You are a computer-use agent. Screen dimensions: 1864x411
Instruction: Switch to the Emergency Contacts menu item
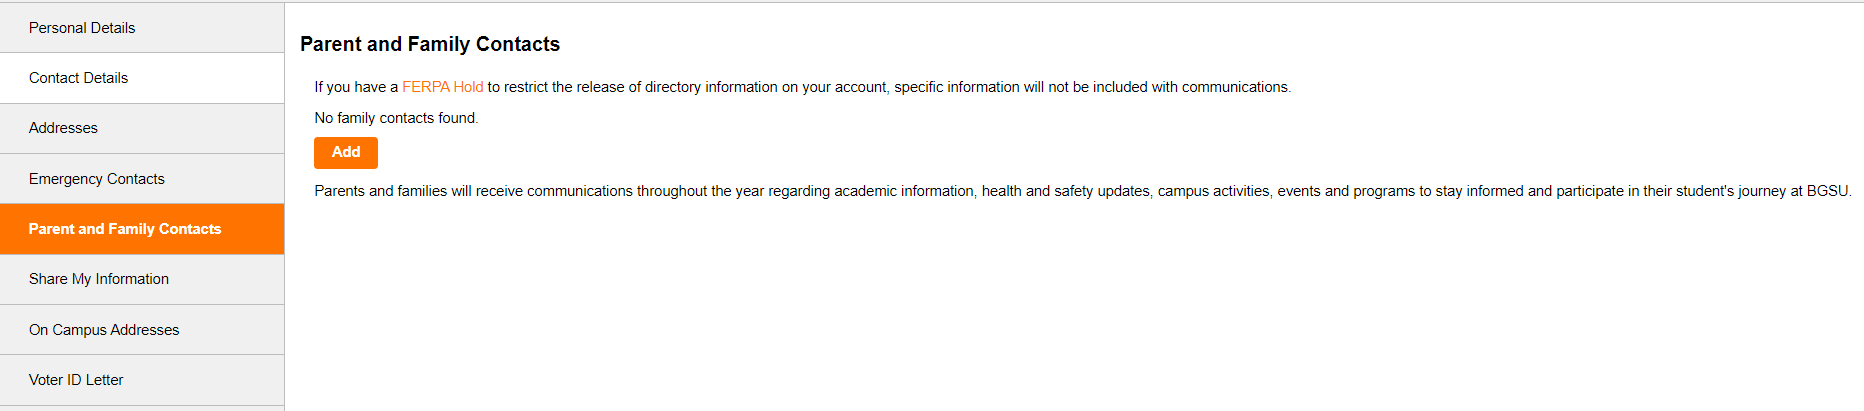96,179
